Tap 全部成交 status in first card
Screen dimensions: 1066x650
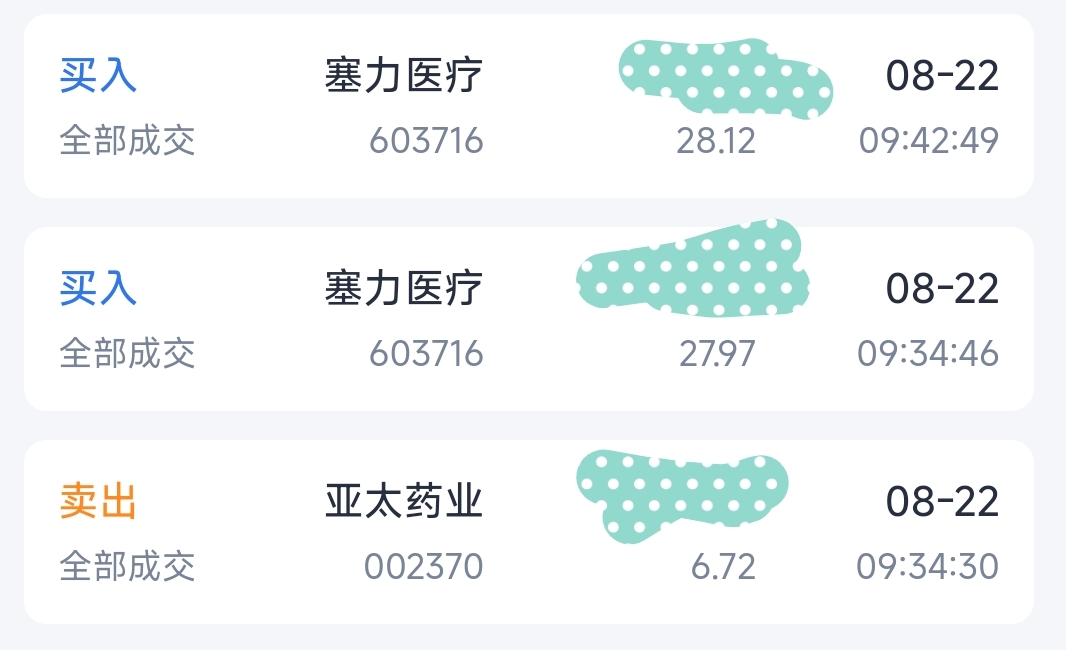click(x=127, y=141)
